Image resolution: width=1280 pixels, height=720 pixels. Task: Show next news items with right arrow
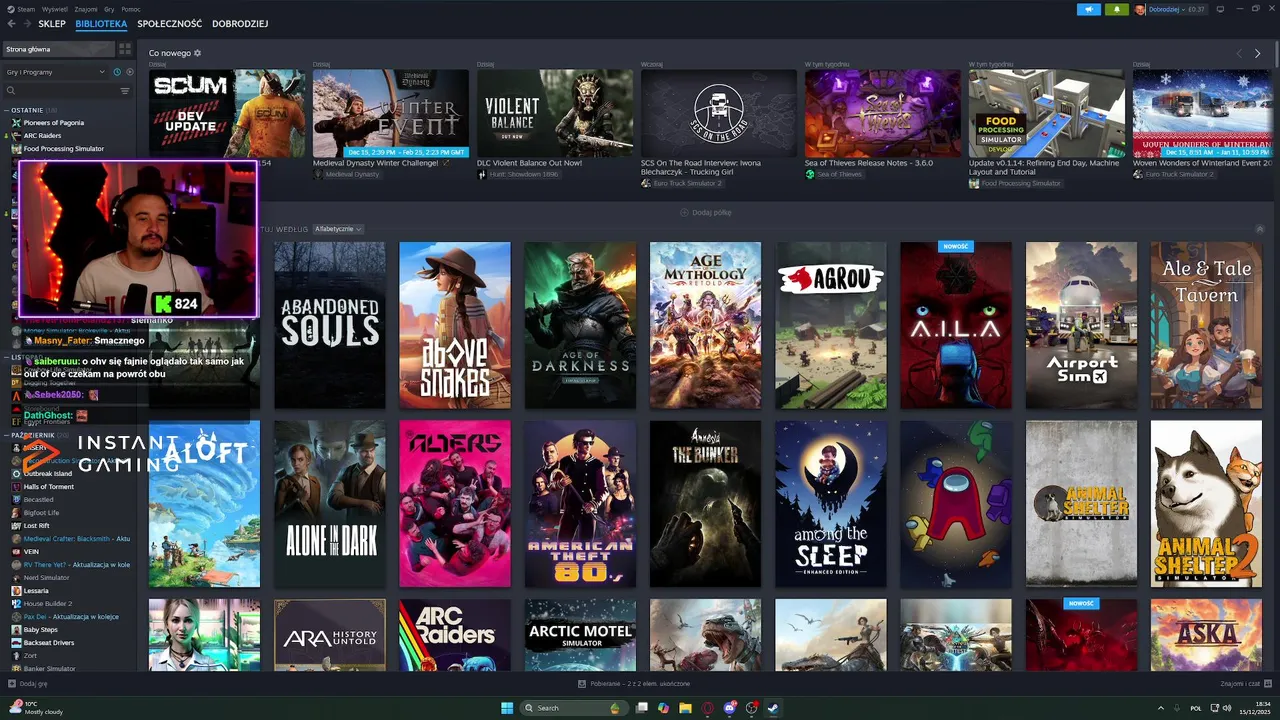click(1257, 53)
